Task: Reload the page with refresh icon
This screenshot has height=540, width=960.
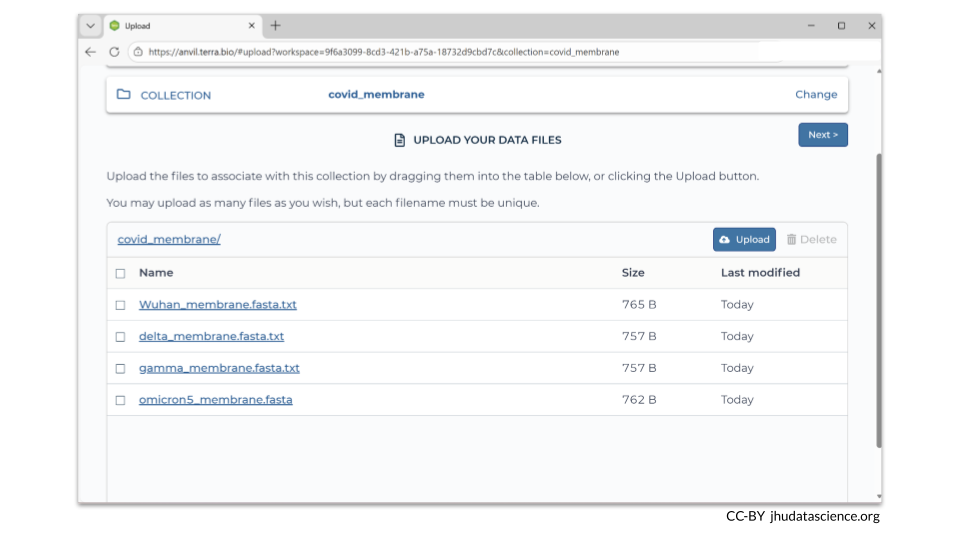Action: [x=114, y=52]
